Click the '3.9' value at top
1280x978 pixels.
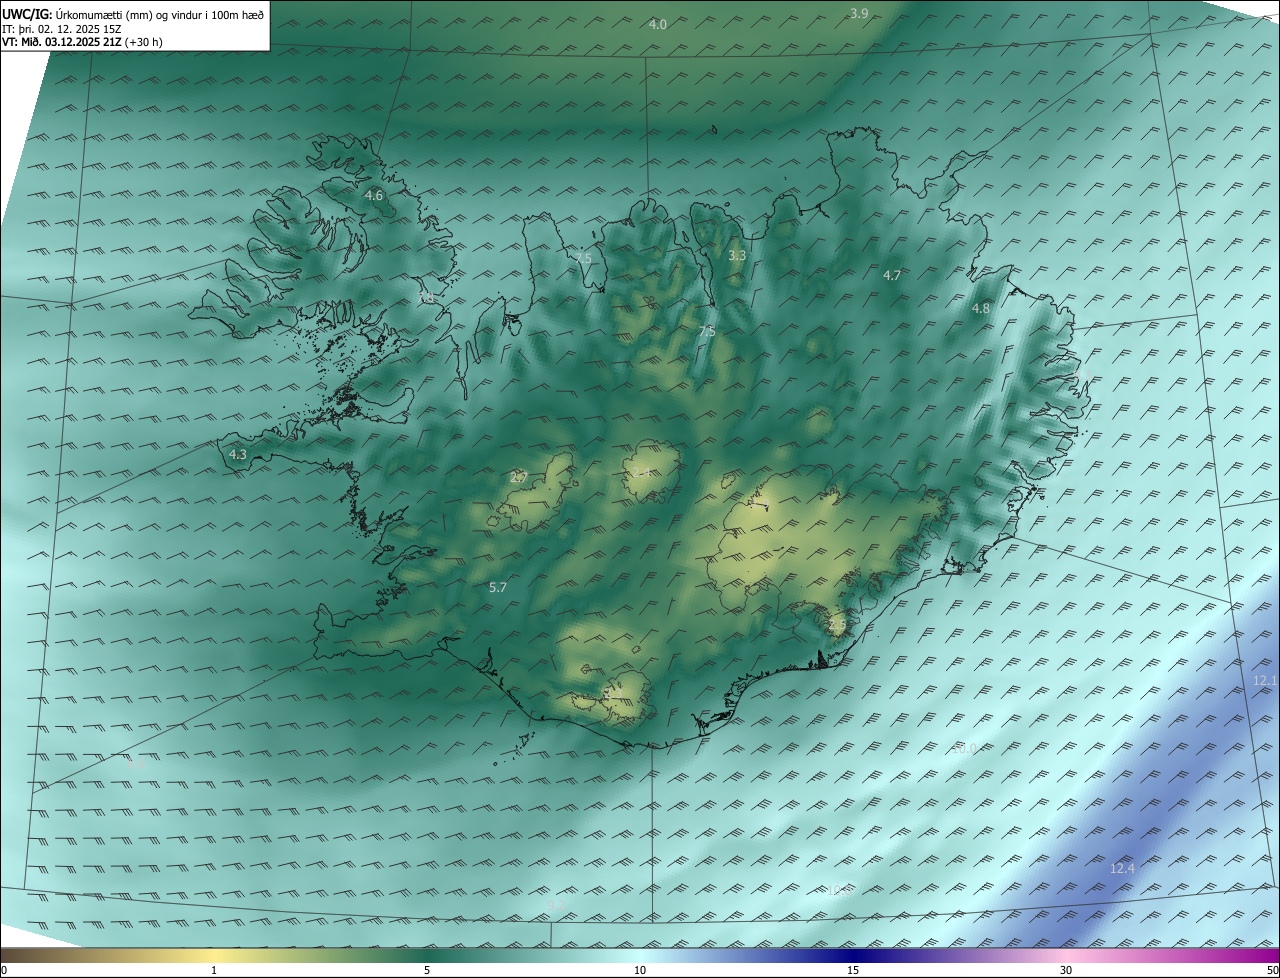click(x=859, y=13)
